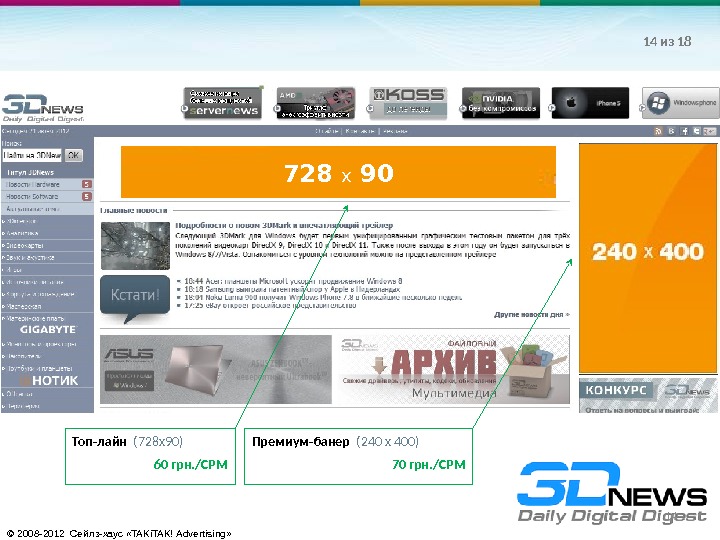Click the GIGABYTE sponsor logo in the sidebar

point(48,330)
